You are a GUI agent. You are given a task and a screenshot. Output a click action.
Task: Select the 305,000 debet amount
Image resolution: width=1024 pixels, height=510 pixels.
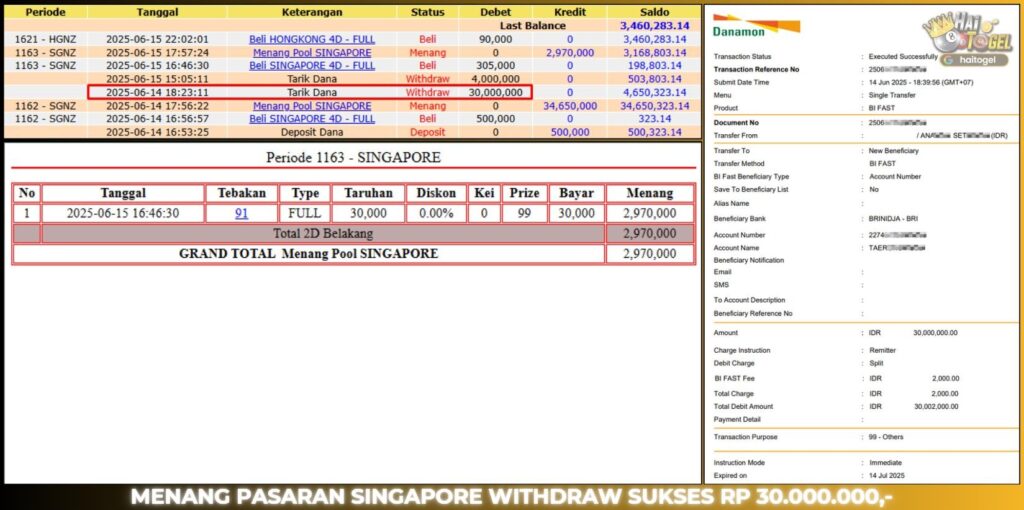tap(496, 66)
